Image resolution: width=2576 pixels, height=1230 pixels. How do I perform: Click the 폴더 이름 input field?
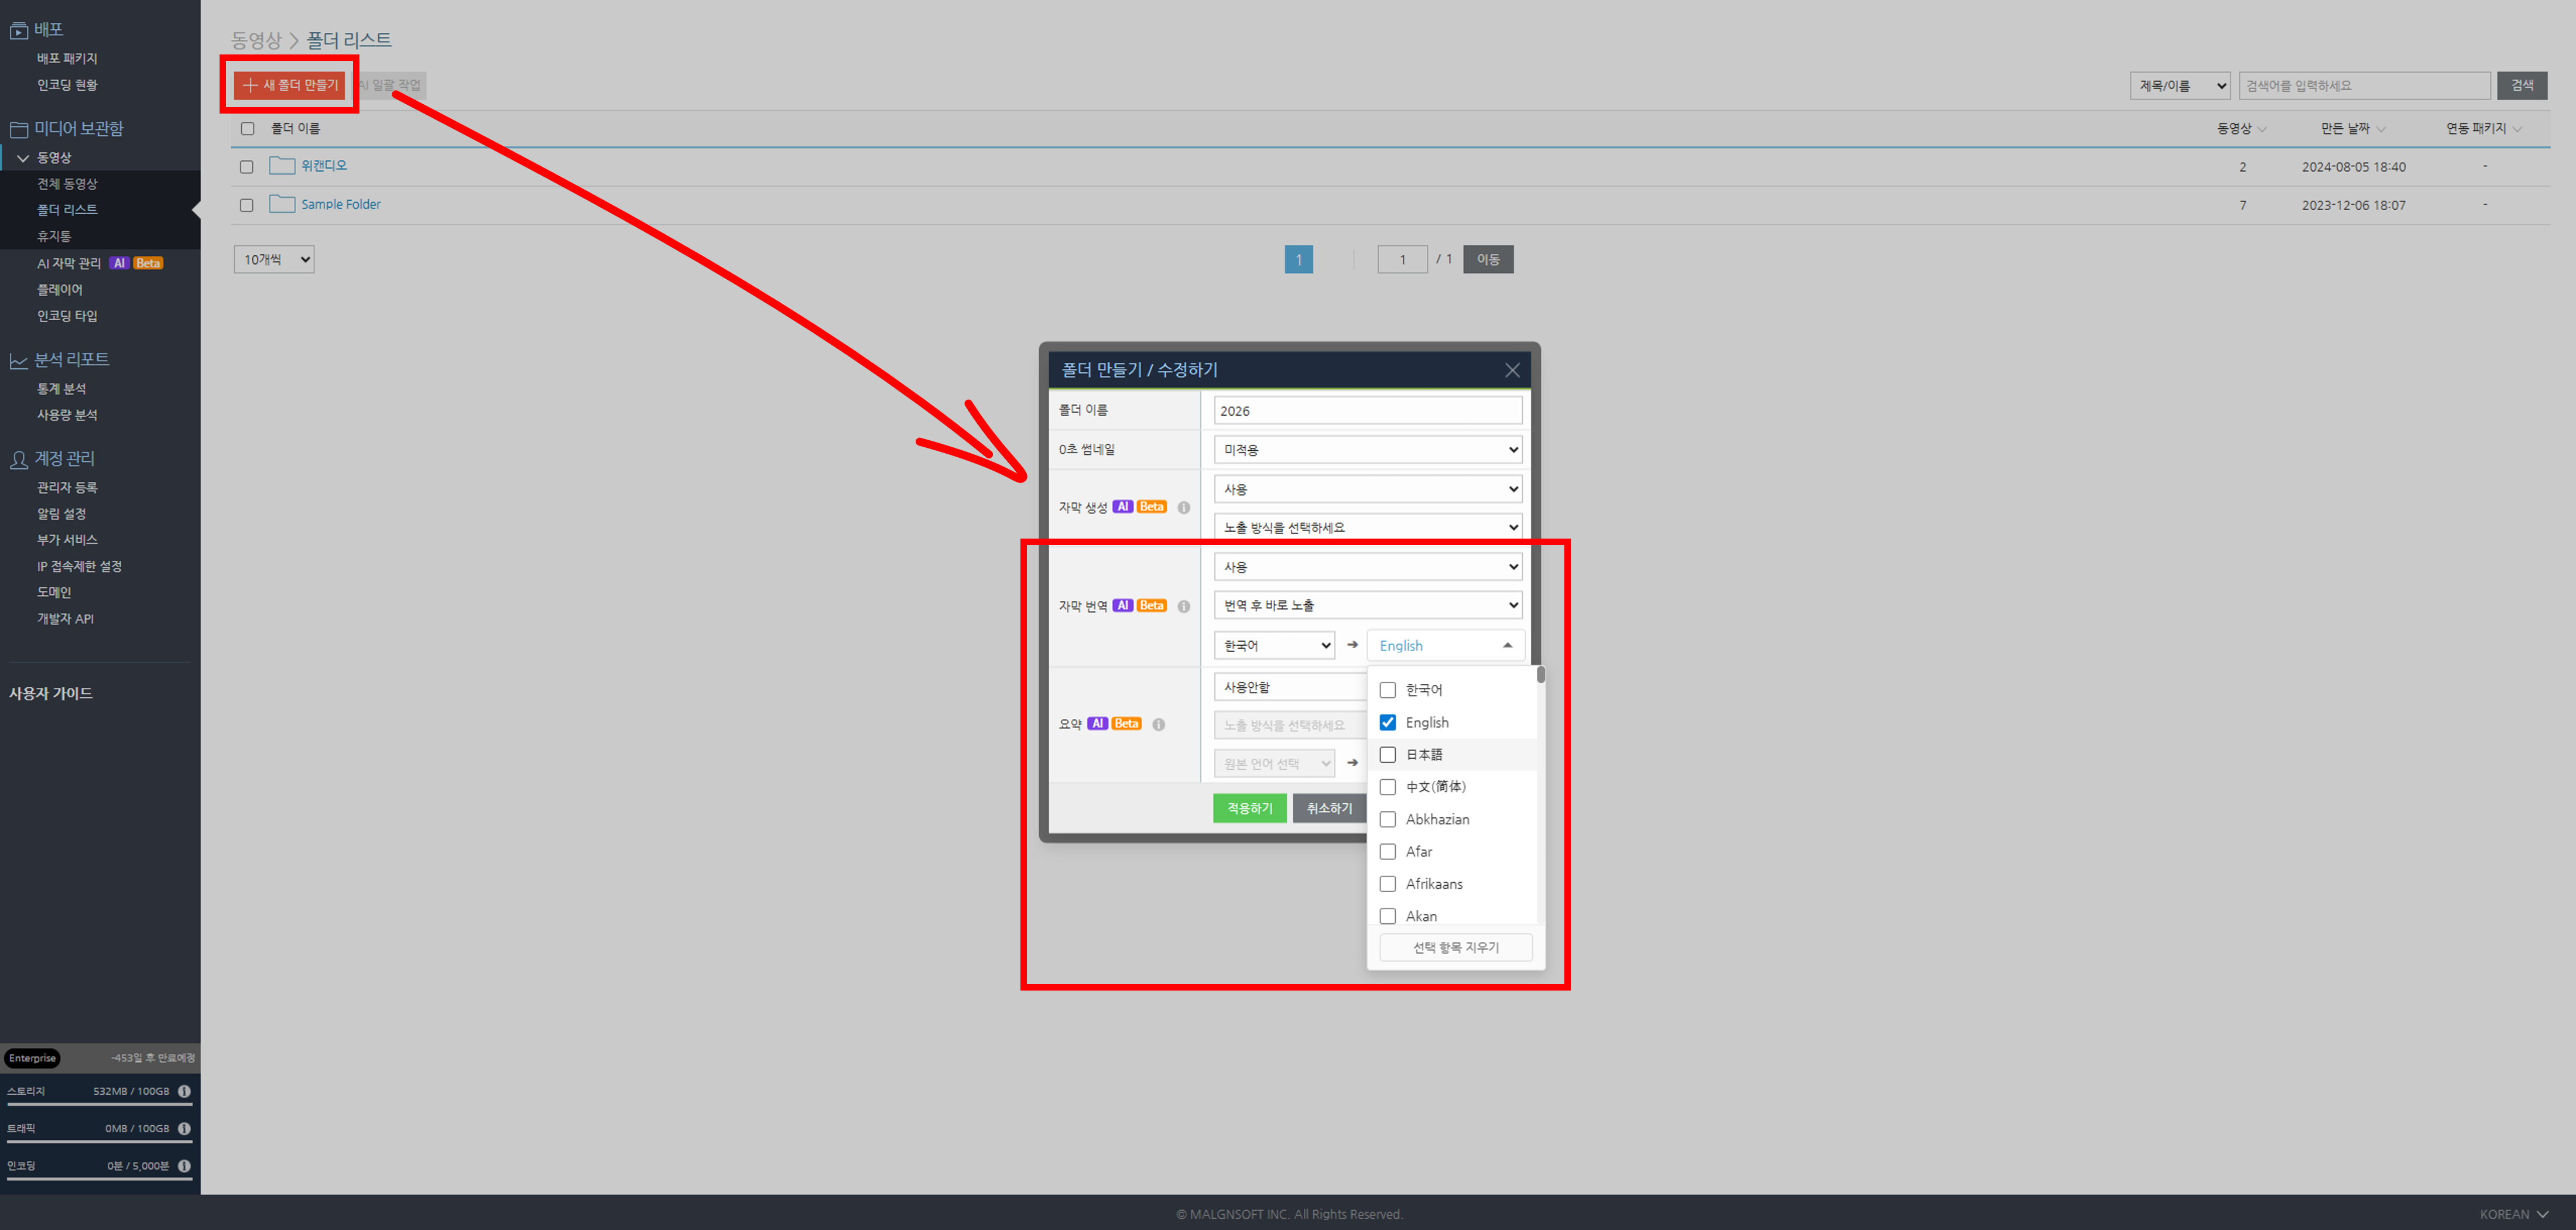[1367, 411]
